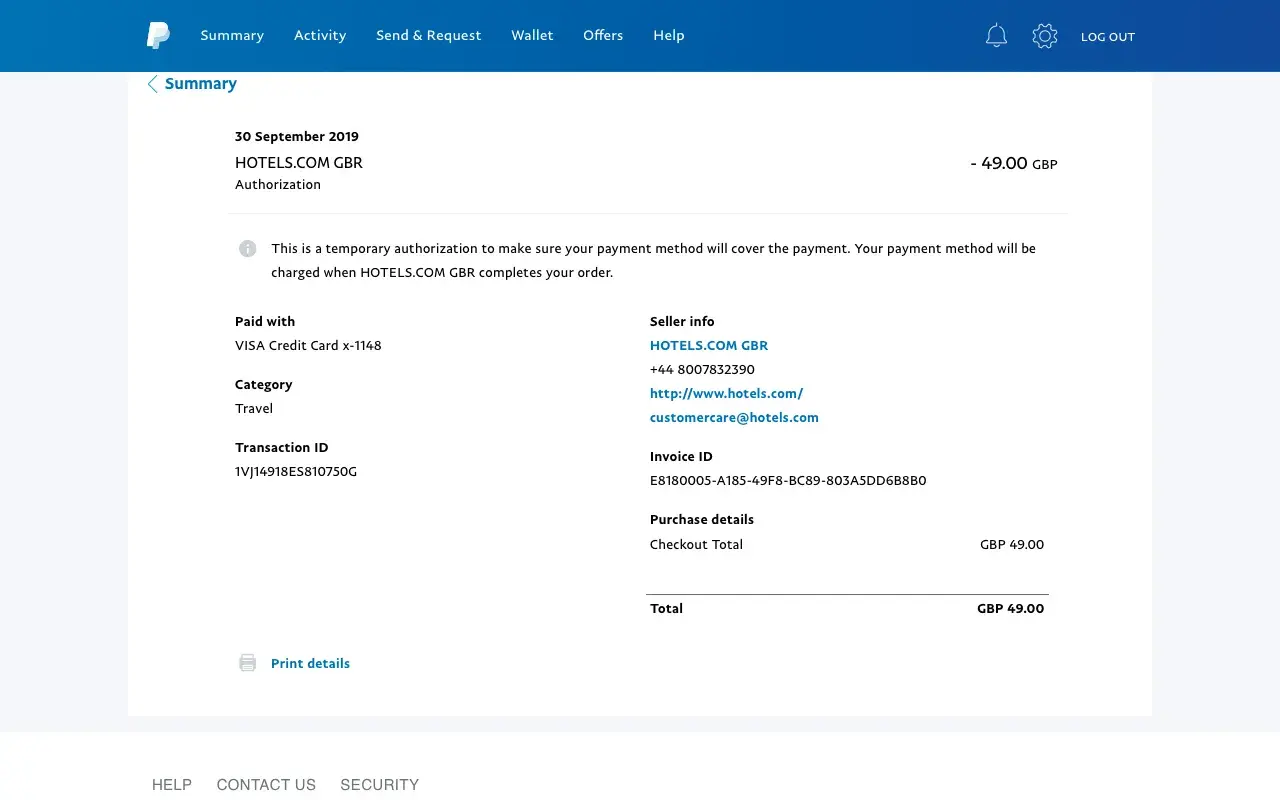This screenshot has width=1280, height=800.
Task: Click the printer icon
Action: pyautogui.click(x=247, y=663)
